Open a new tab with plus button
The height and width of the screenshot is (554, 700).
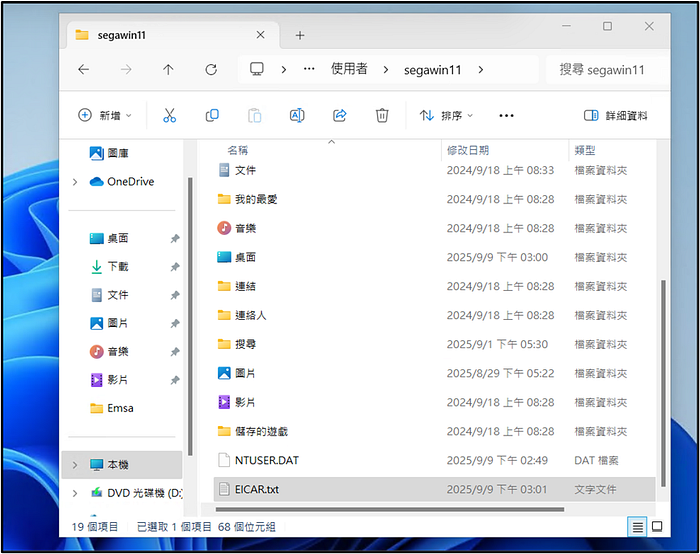(x=300, y=35)
